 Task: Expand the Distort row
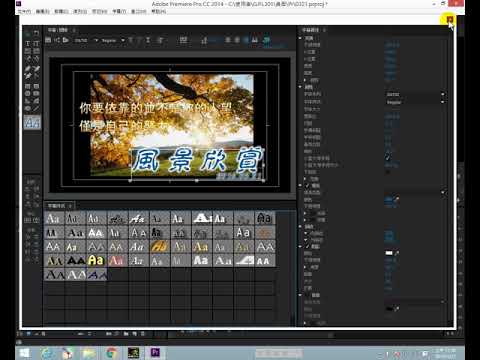click(305, 179)
